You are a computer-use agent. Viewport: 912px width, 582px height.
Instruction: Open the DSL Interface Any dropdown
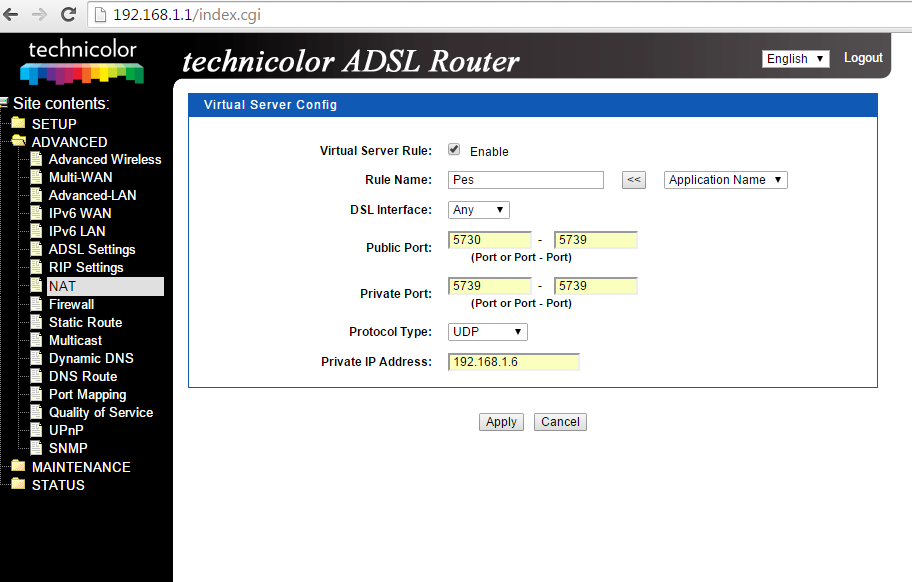478,210
